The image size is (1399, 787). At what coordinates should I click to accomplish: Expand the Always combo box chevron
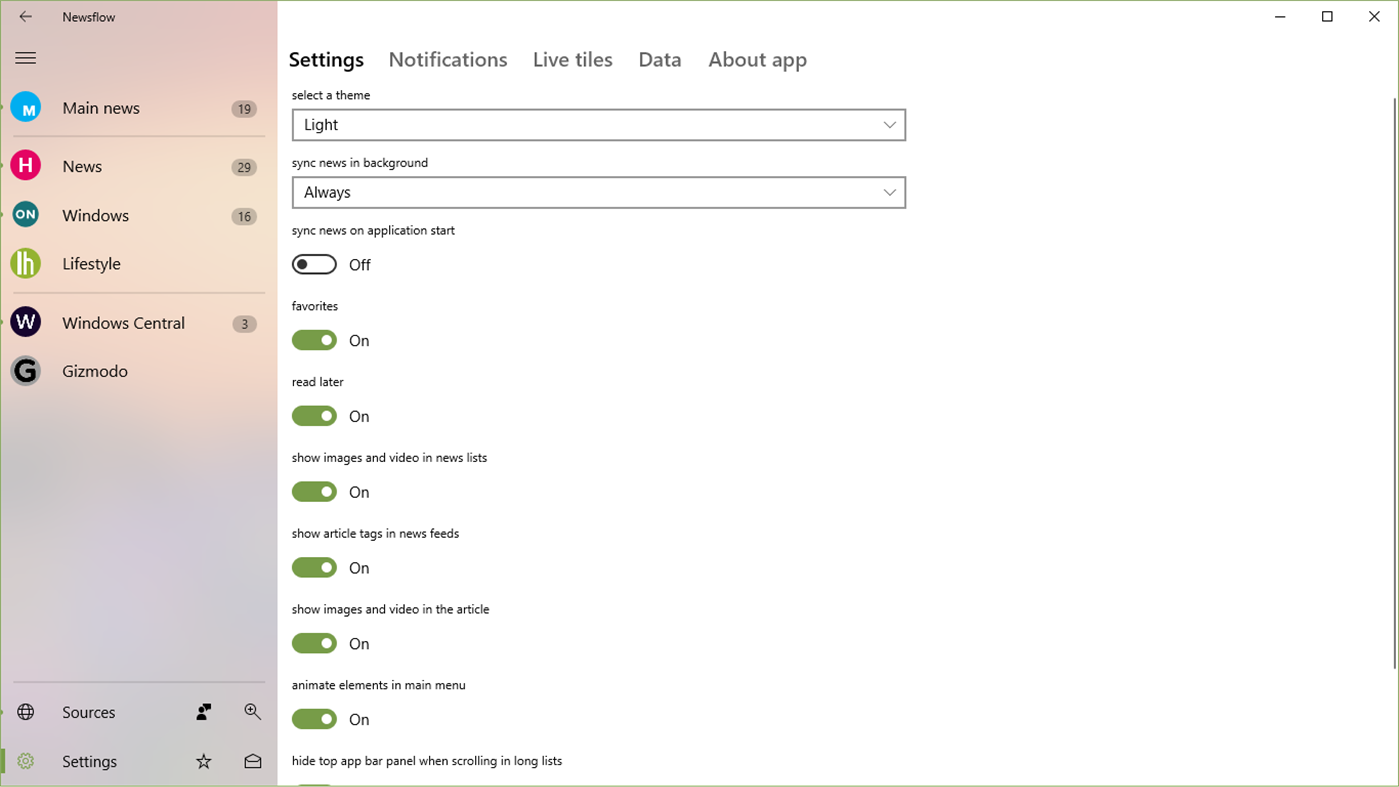coord(888,192)
